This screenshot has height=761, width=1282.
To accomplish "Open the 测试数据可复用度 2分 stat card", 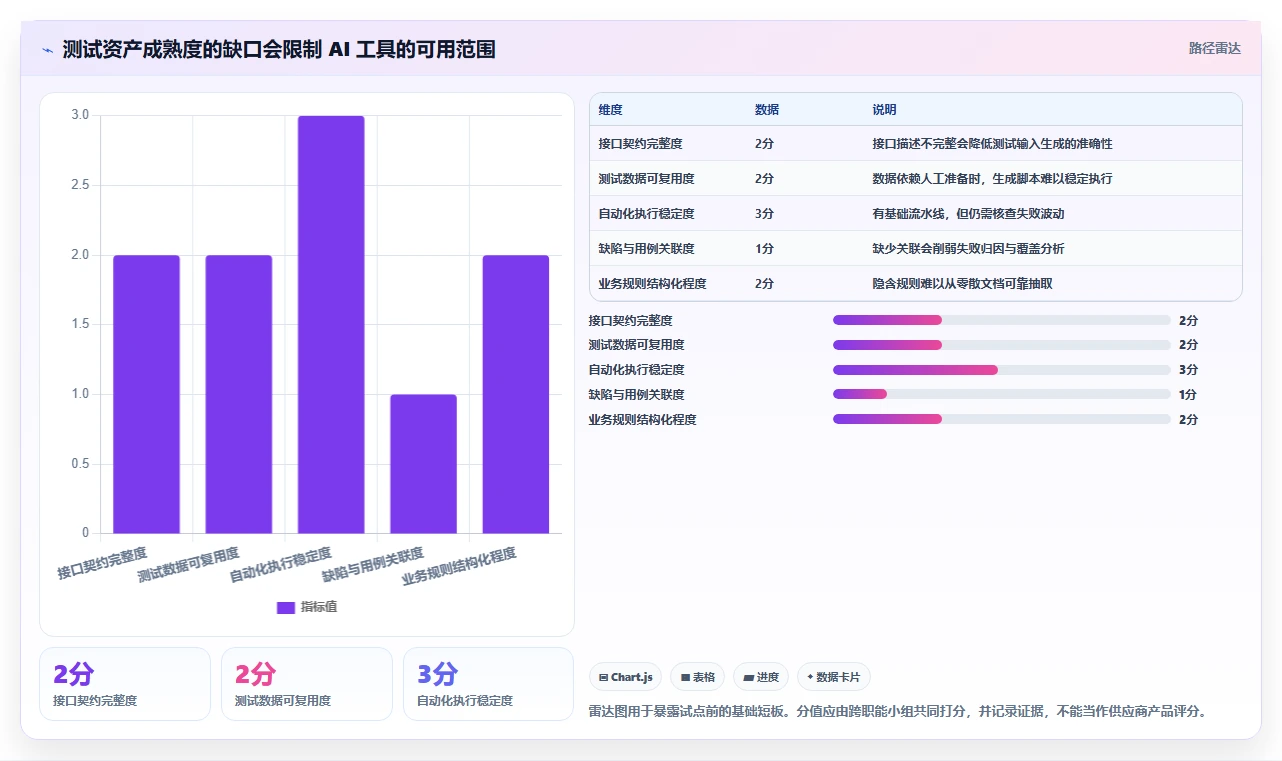I will pyautogui.click(x=307, y=684).
